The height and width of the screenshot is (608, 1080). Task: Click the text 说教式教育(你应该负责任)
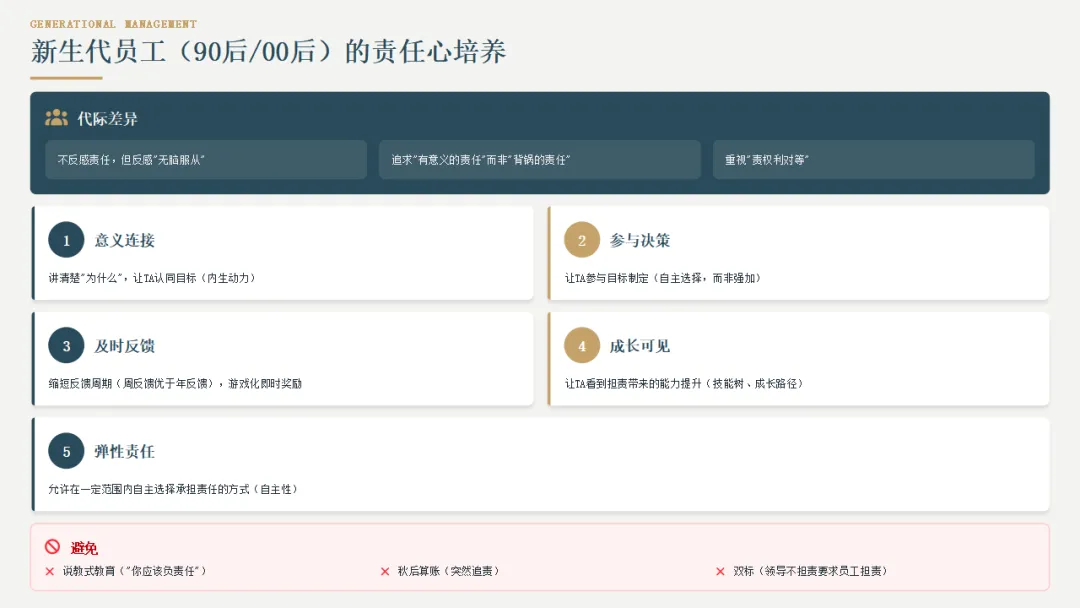(134, 571)
